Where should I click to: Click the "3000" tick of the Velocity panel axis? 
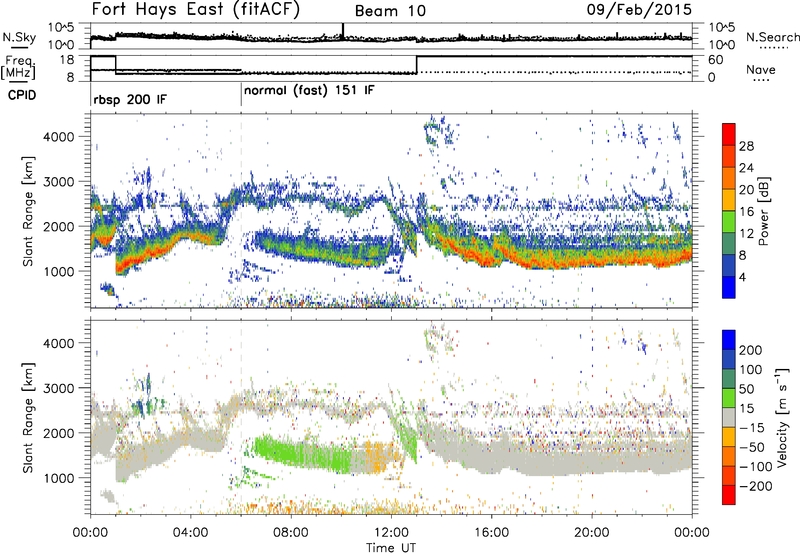click(59, 388)
